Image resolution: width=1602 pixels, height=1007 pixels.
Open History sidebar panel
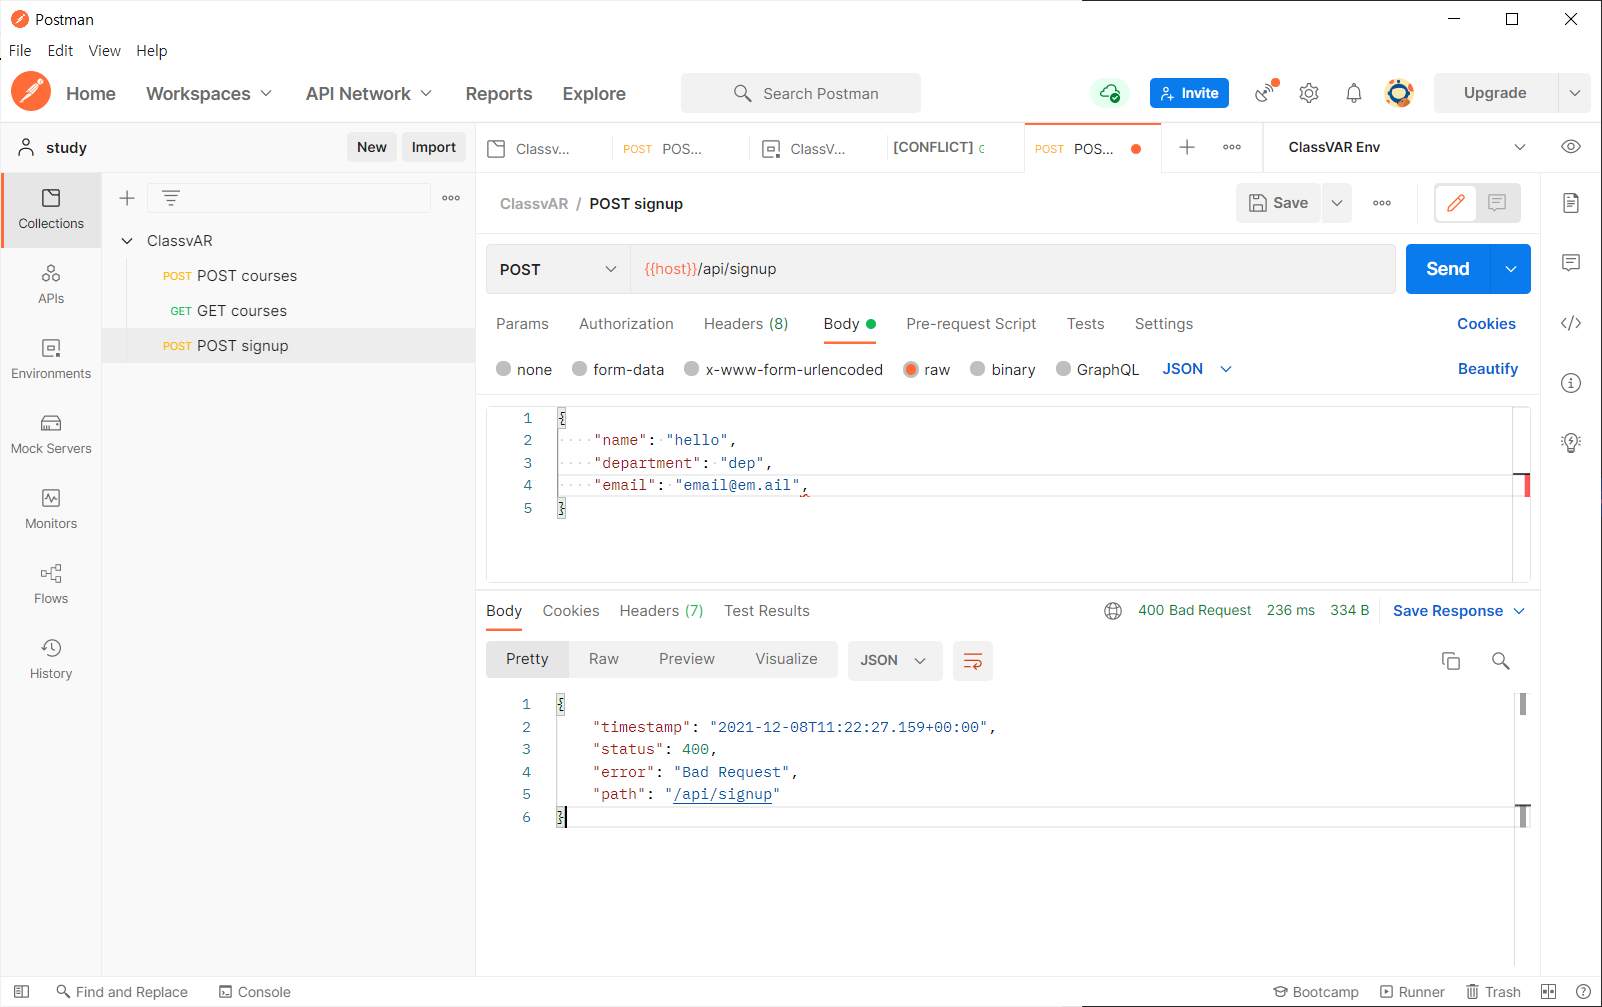(51, 660)
